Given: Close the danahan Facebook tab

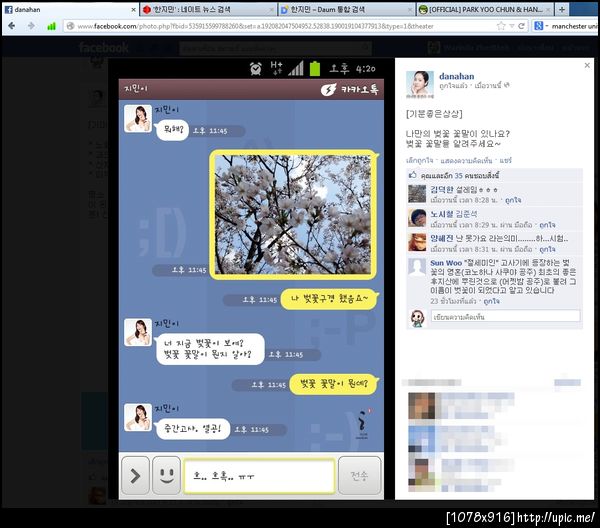Looking at the screenshot, I should pyautogui.click(x=134, y=10).
